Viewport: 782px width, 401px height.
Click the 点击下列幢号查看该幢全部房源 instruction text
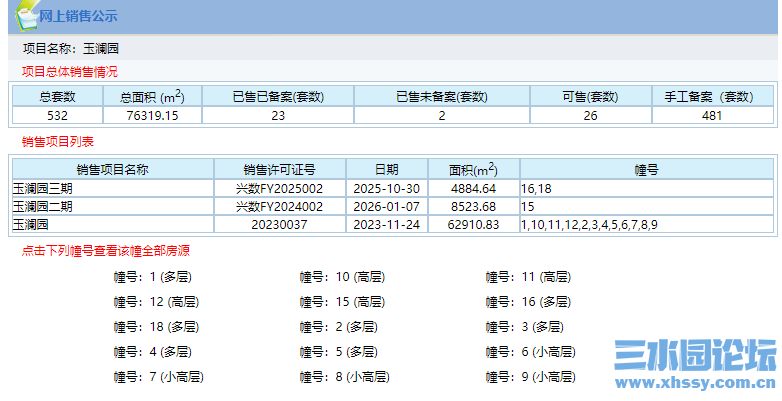tap(106, 250)
